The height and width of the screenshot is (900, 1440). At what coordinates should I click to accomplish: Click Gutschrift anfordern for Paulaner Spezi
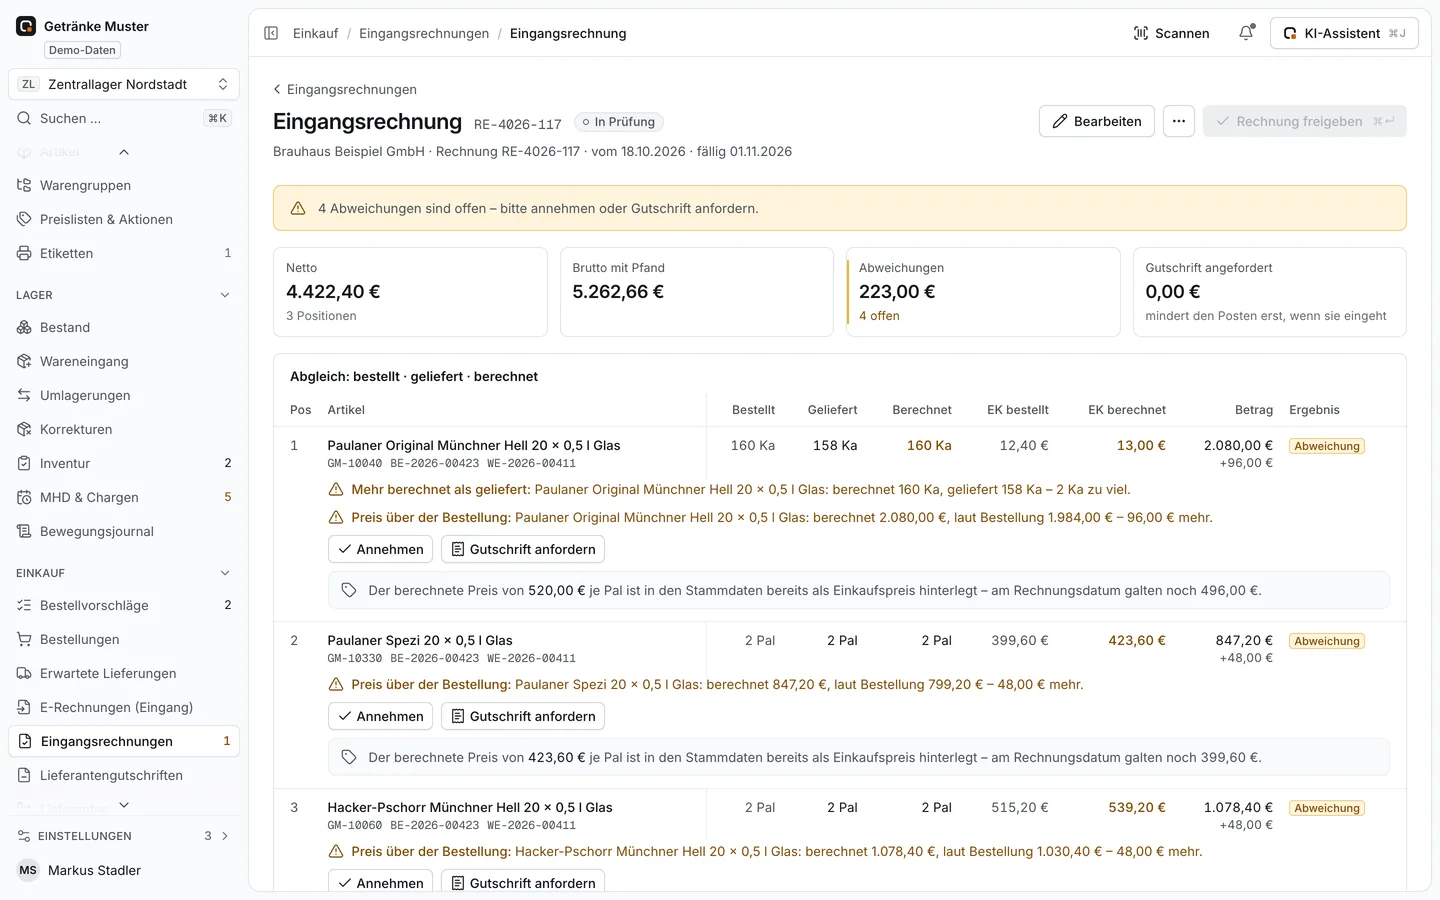pos(523,716)
